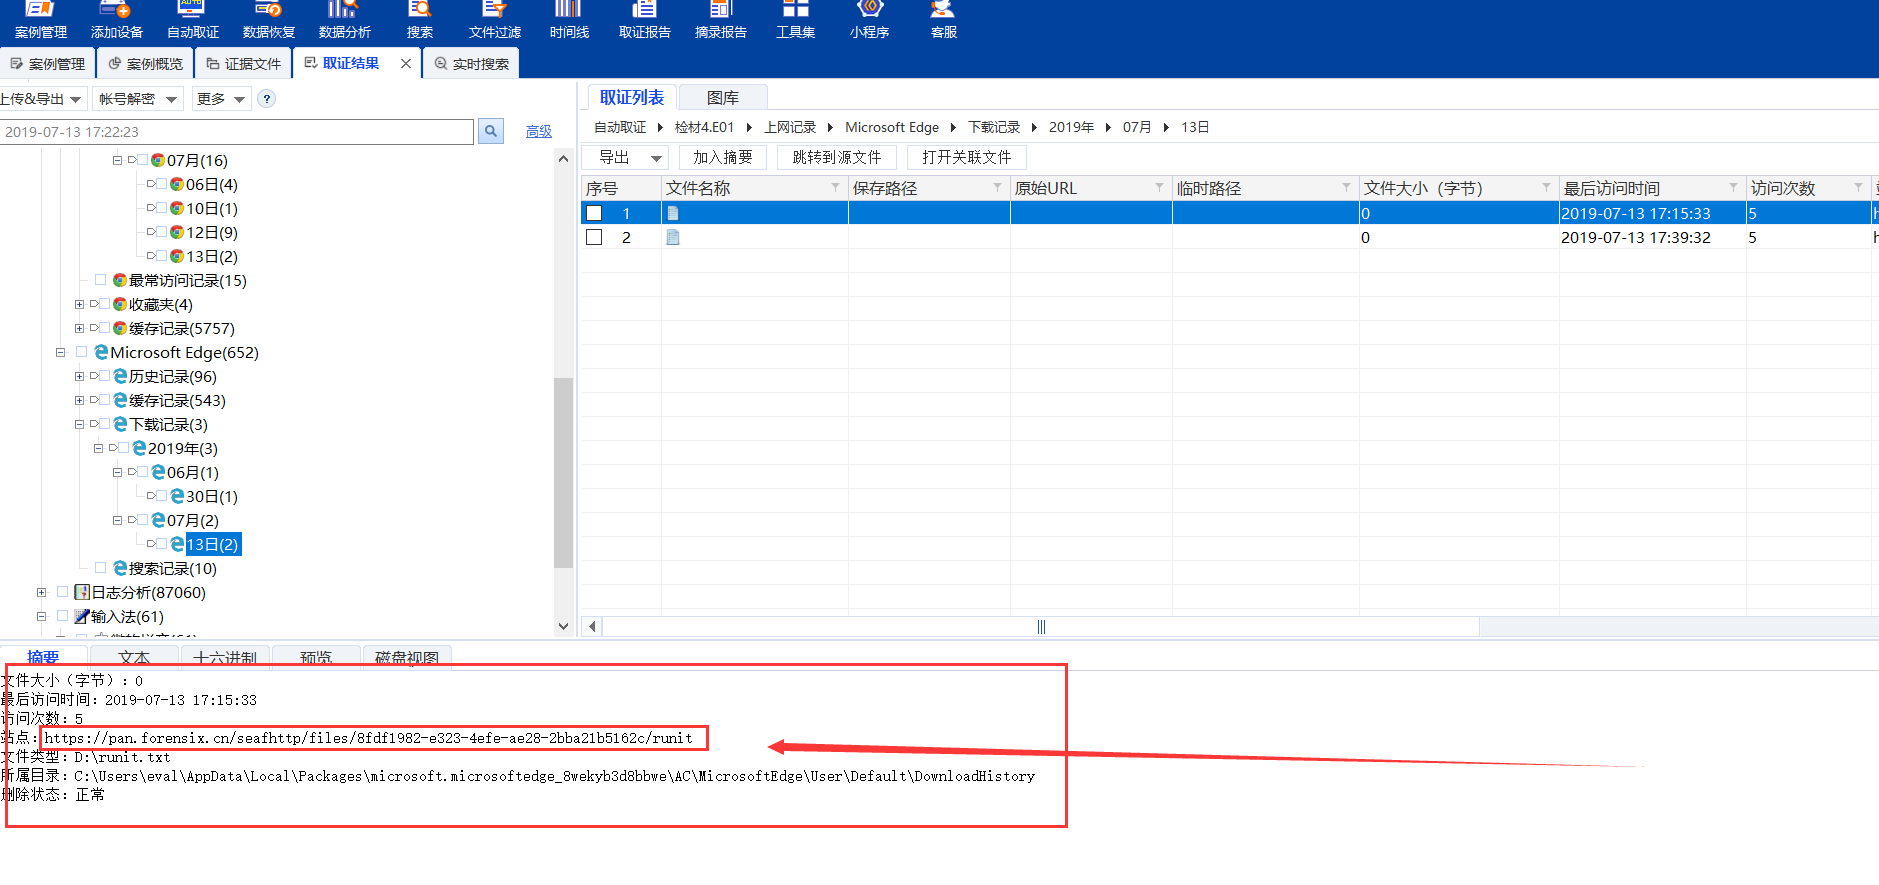The image size is (1879, 885).
Task: Open the 更多 dropdown
Action: pos(221,99)
